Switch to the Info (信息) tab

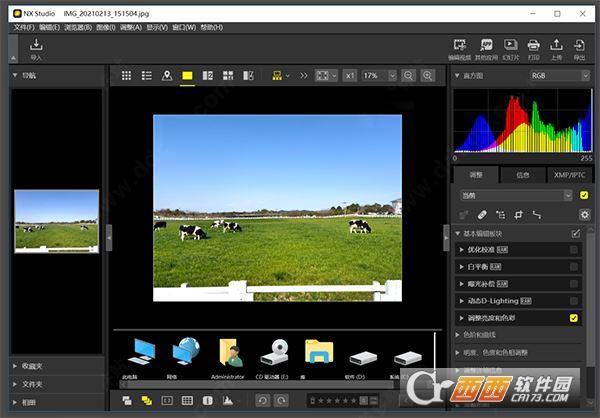[523, 175]
